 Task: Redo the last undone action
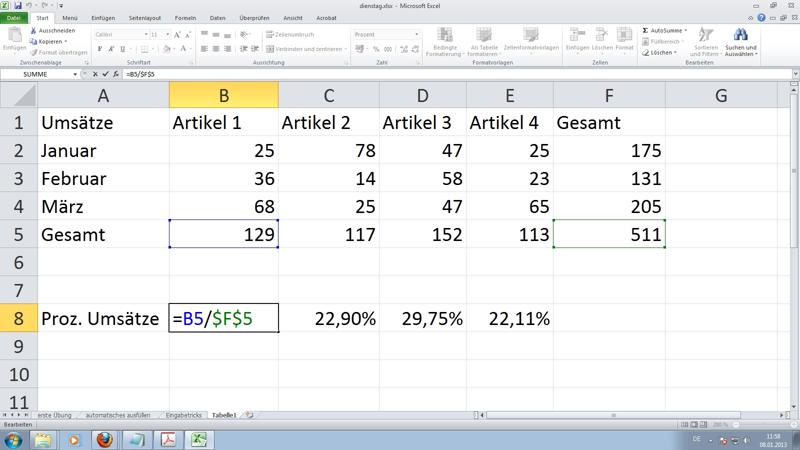point(44,6)
